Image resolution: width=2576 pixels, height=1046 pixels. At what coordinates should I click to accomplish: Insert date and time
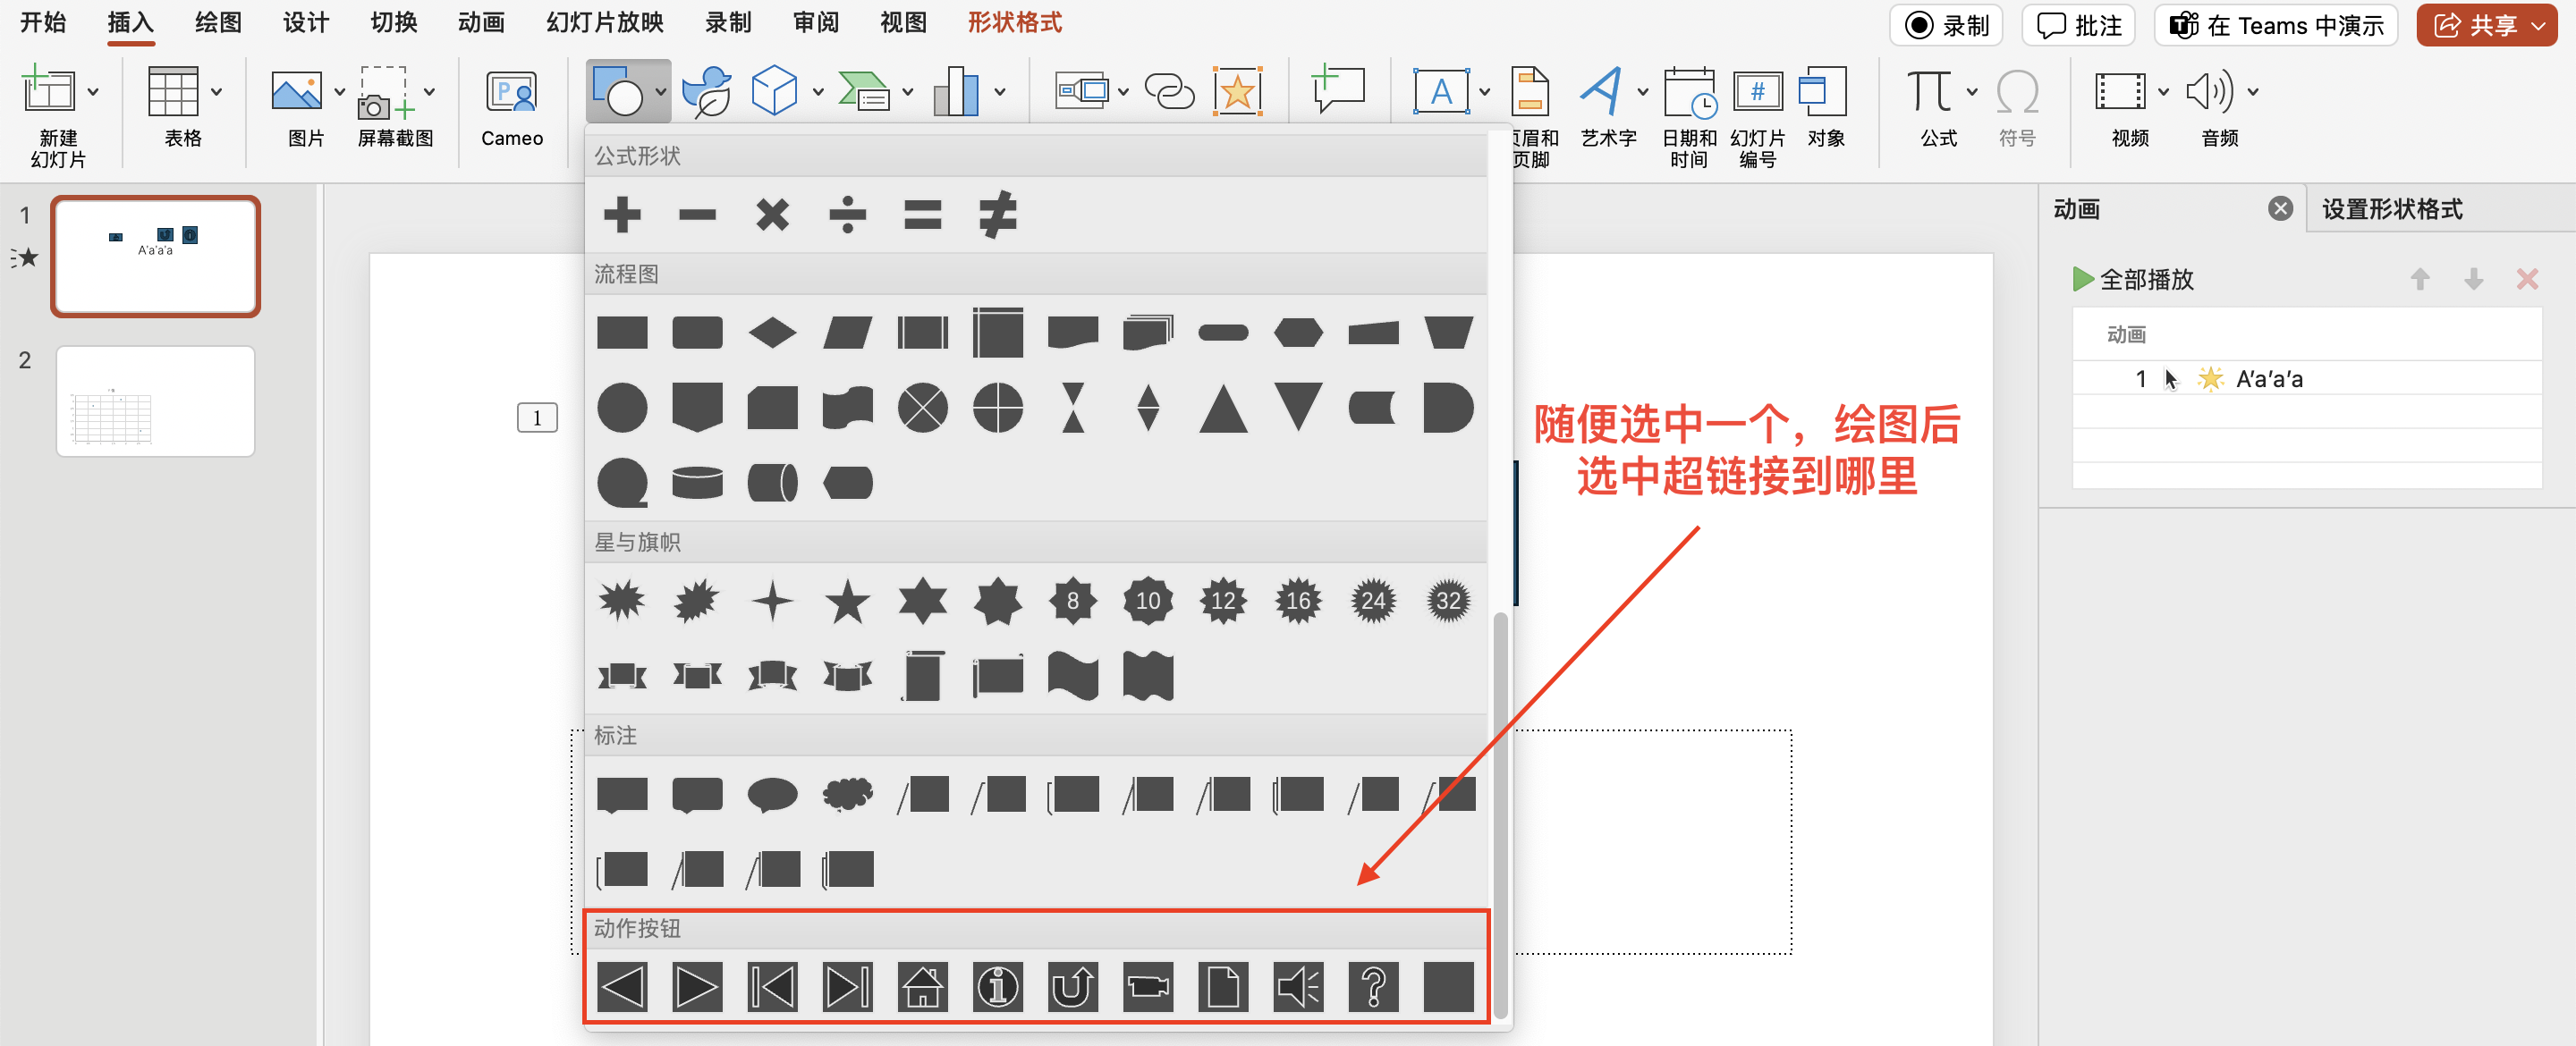(x=1689, y=116)
